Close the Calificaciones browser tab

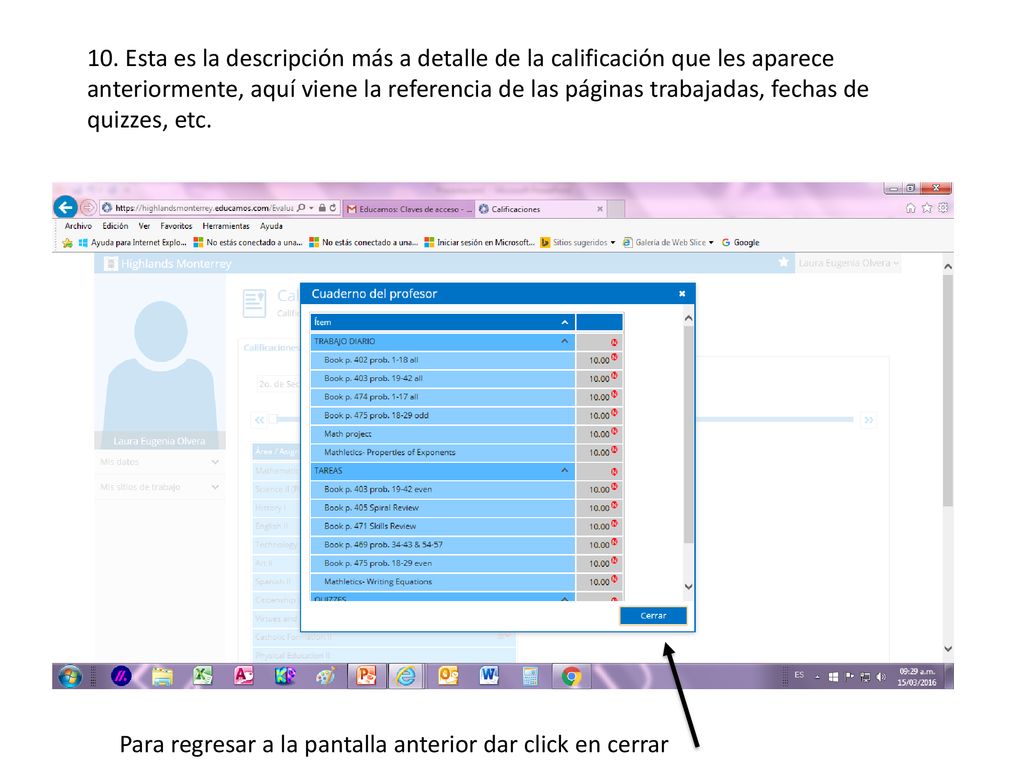coord(600,209)
